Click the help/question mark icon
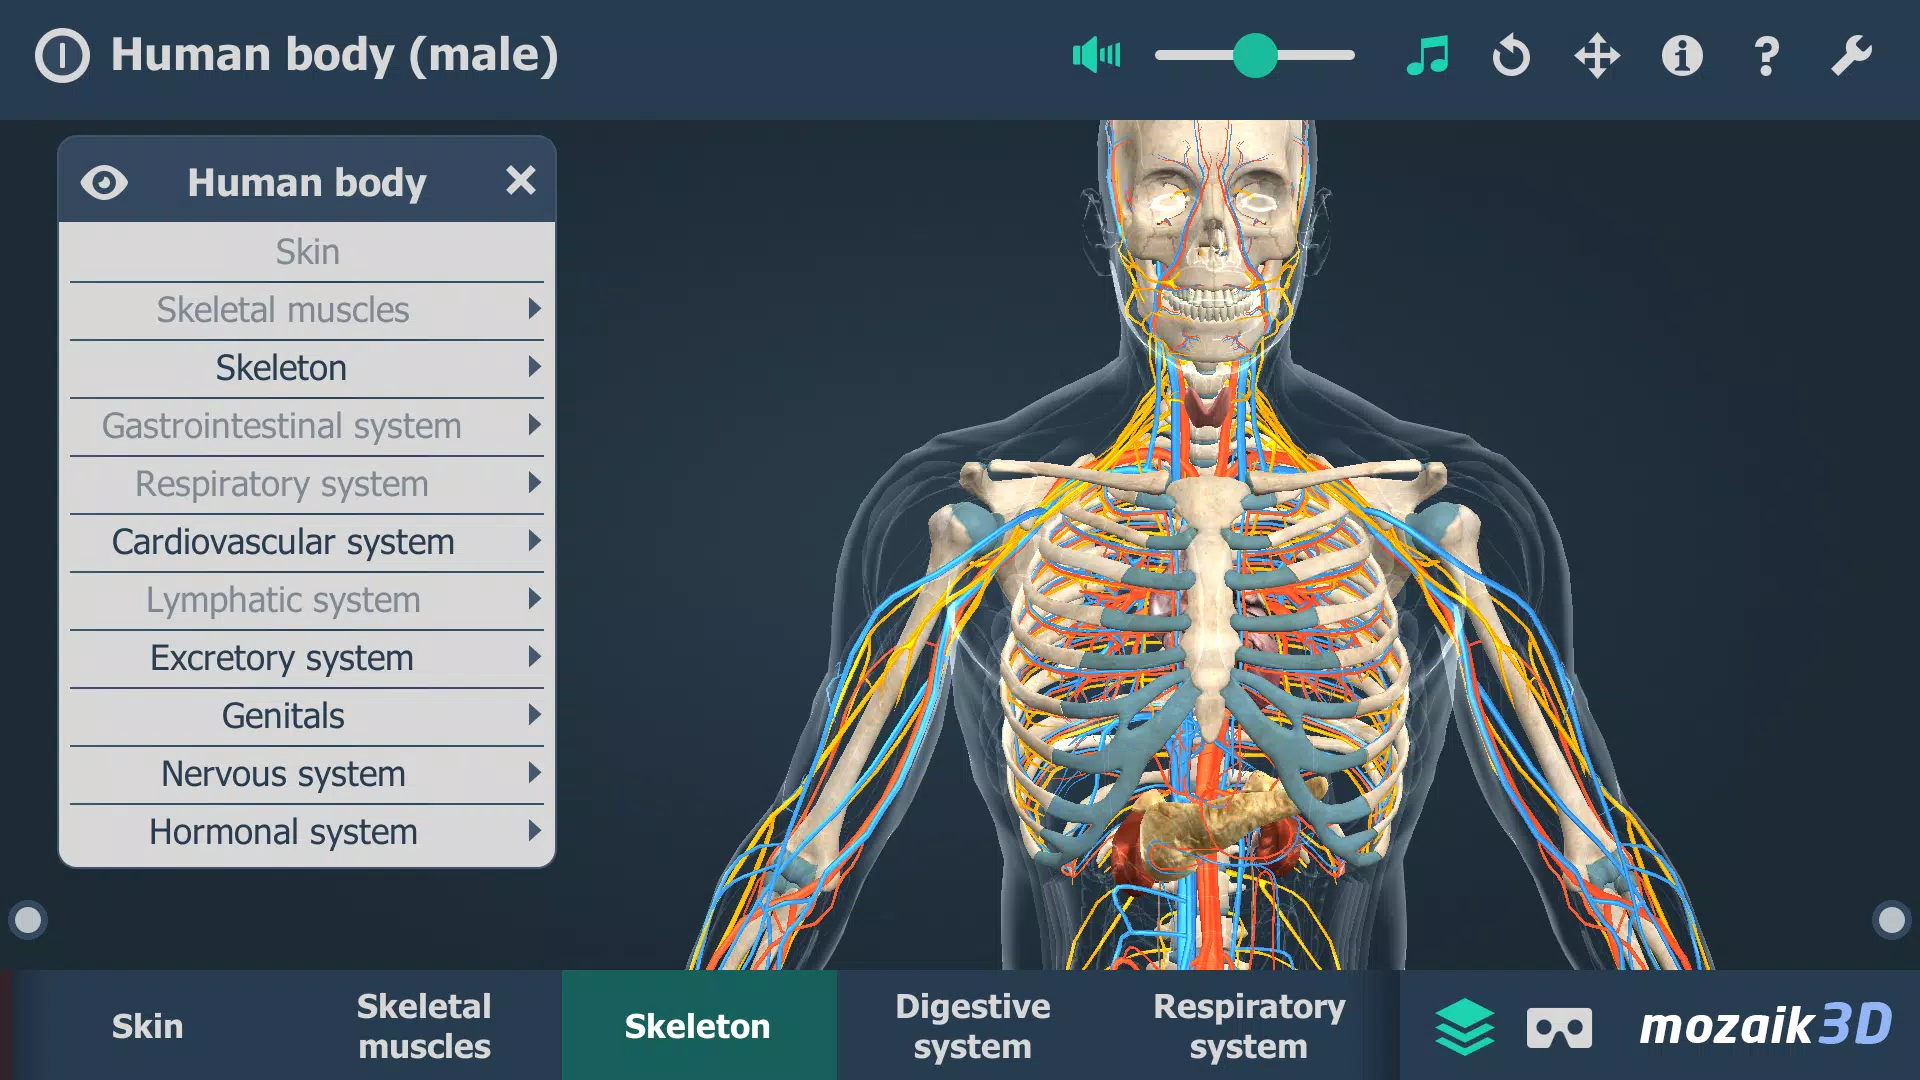The height and width of the screenshot is (1080, 1920). click(x=1764, y=54)
